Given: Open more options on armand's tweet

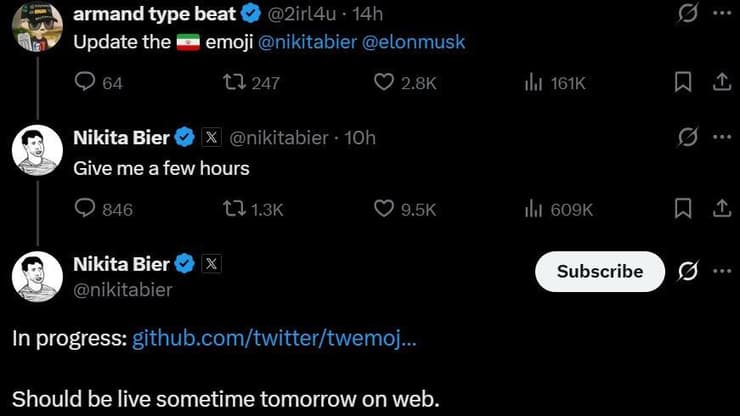Looking at the screenshot, I should 722,14.
